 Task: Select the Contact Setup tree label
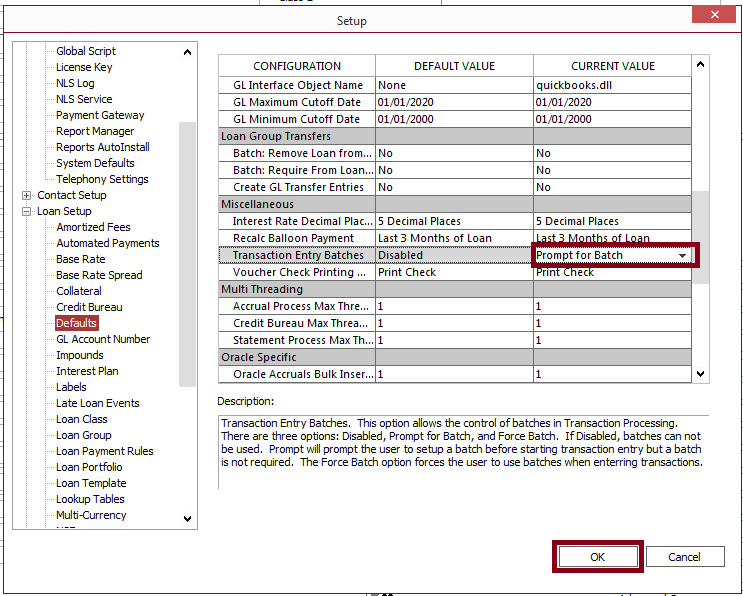pyautogui.click(x=72, y=195)
